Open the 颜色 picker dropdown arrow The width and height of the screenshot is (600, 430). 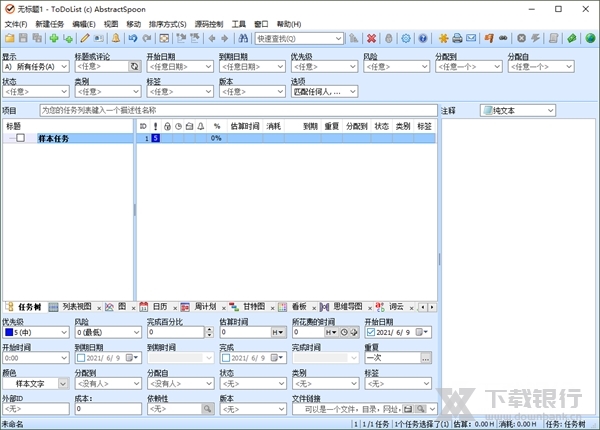point(63,383)
